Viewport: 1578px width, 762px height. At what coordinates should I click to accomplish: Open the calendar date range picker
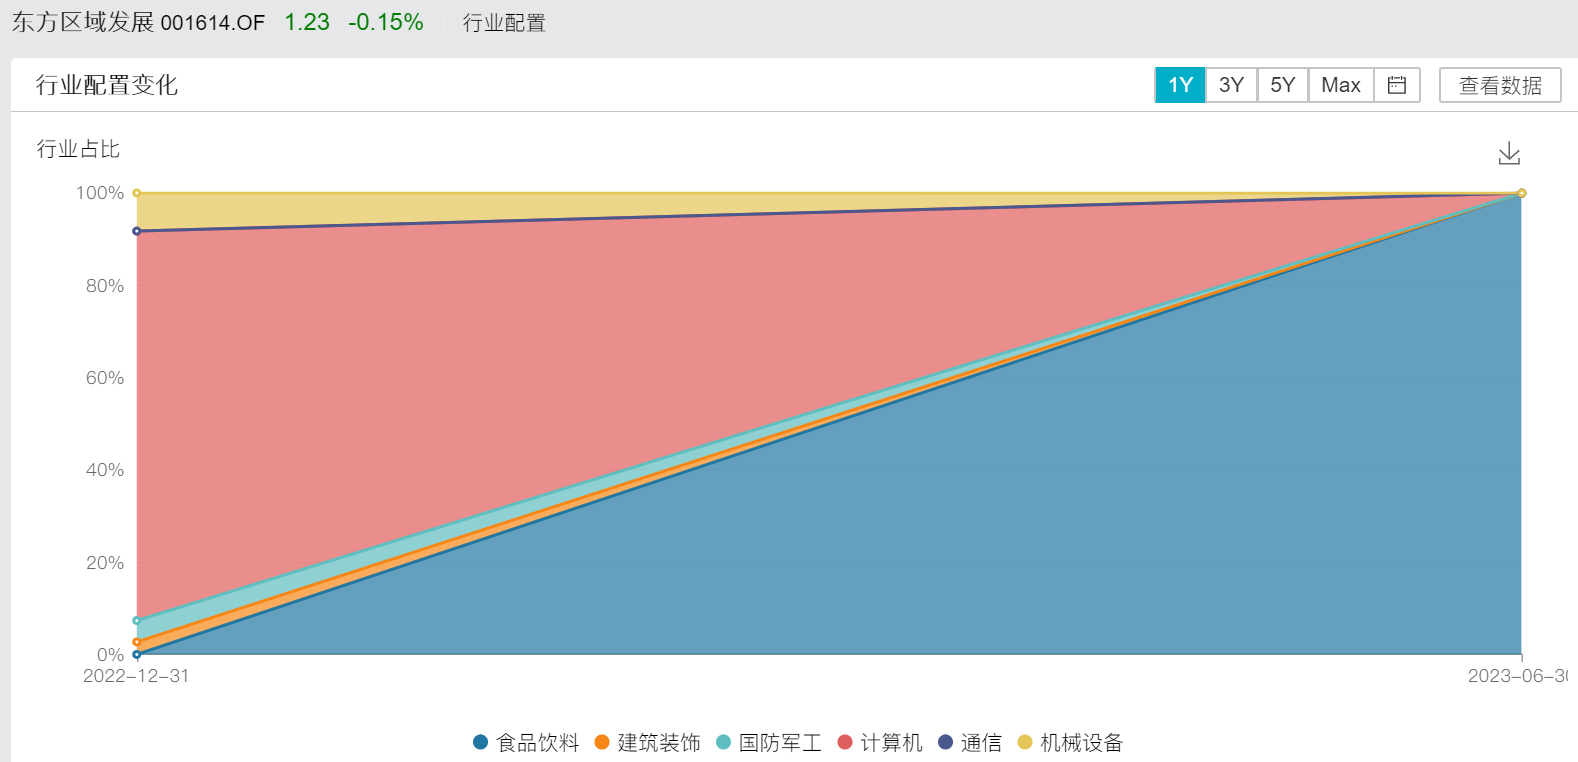pyautogui.click(x=1397, y=85)
